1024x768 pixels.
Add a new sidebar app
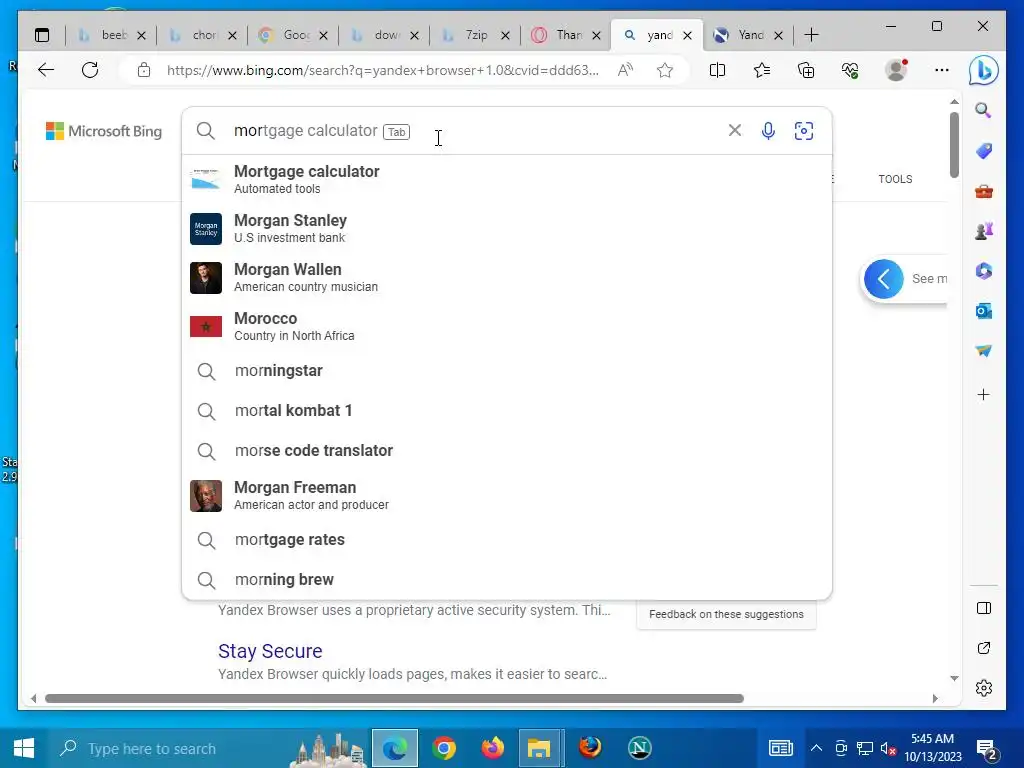click(984, 394)
